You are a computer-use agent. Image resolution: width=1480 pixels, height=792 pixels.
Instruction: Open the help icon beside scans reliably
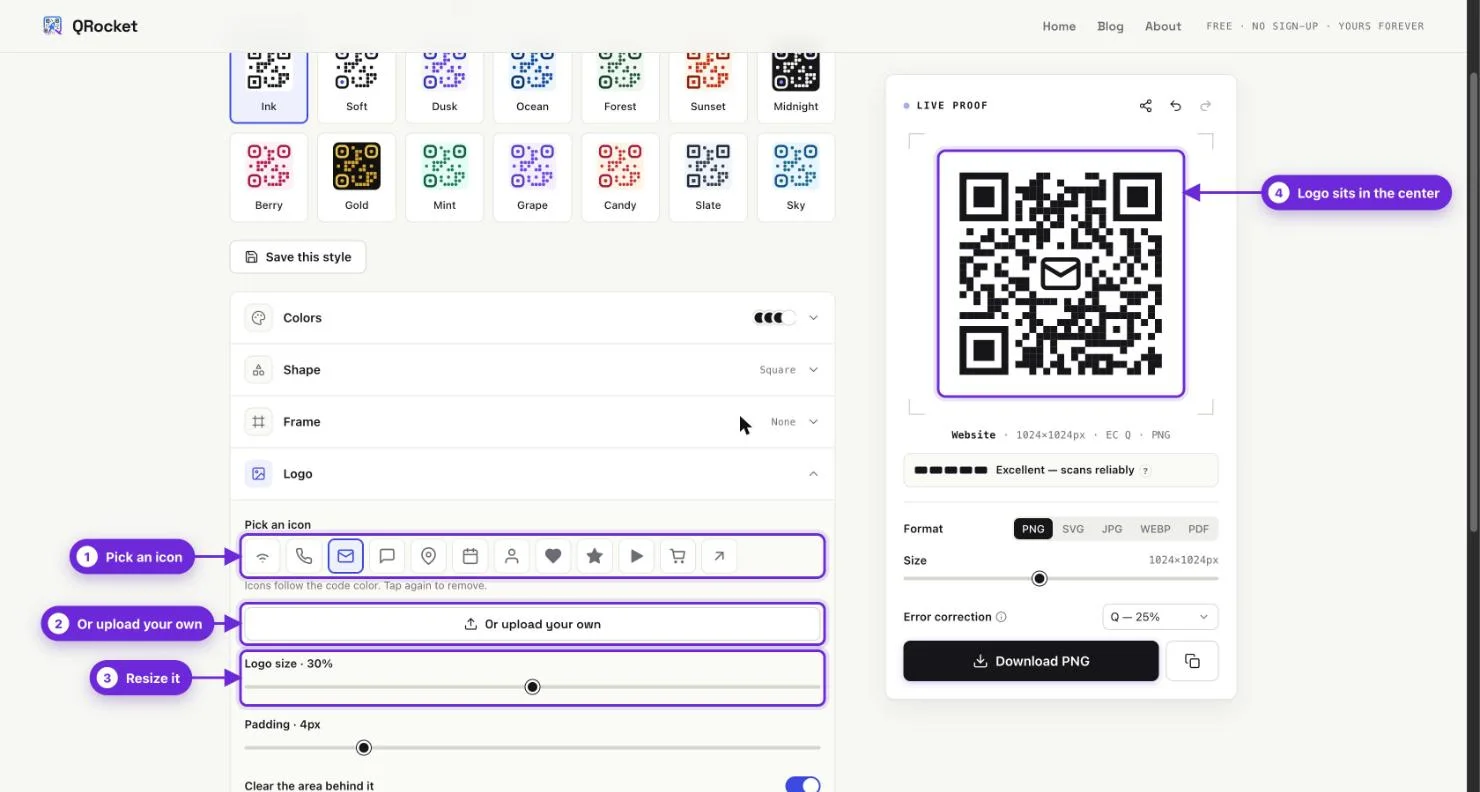pyautogui.click(x=1145, y=470)
